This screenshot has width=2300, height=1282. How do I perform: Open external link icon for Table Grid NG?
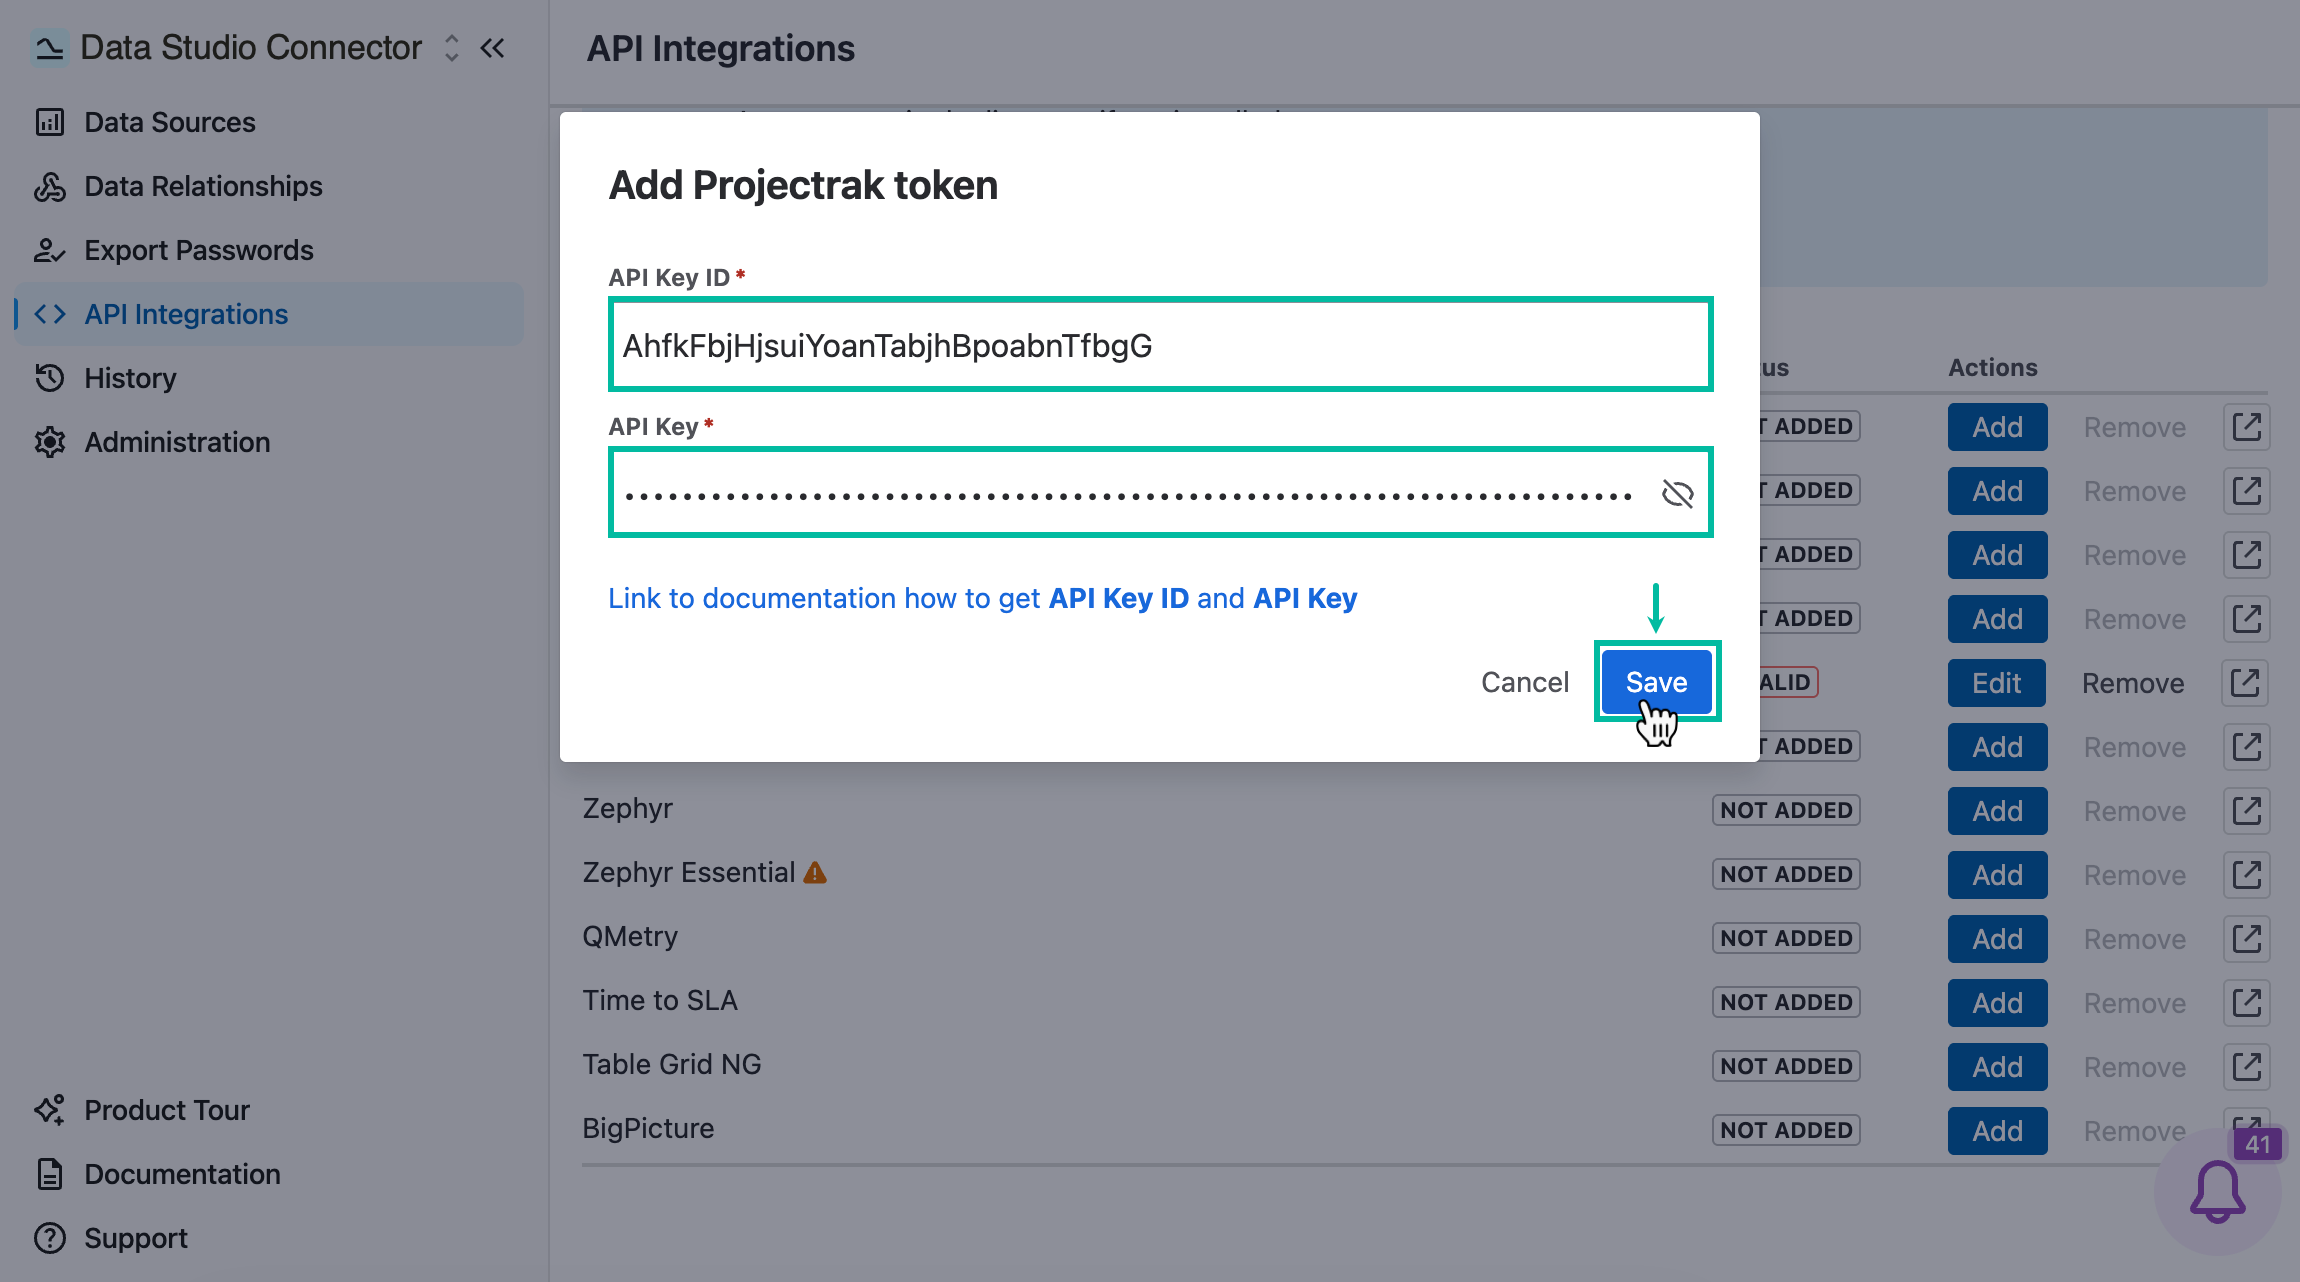point(2246,1067)
